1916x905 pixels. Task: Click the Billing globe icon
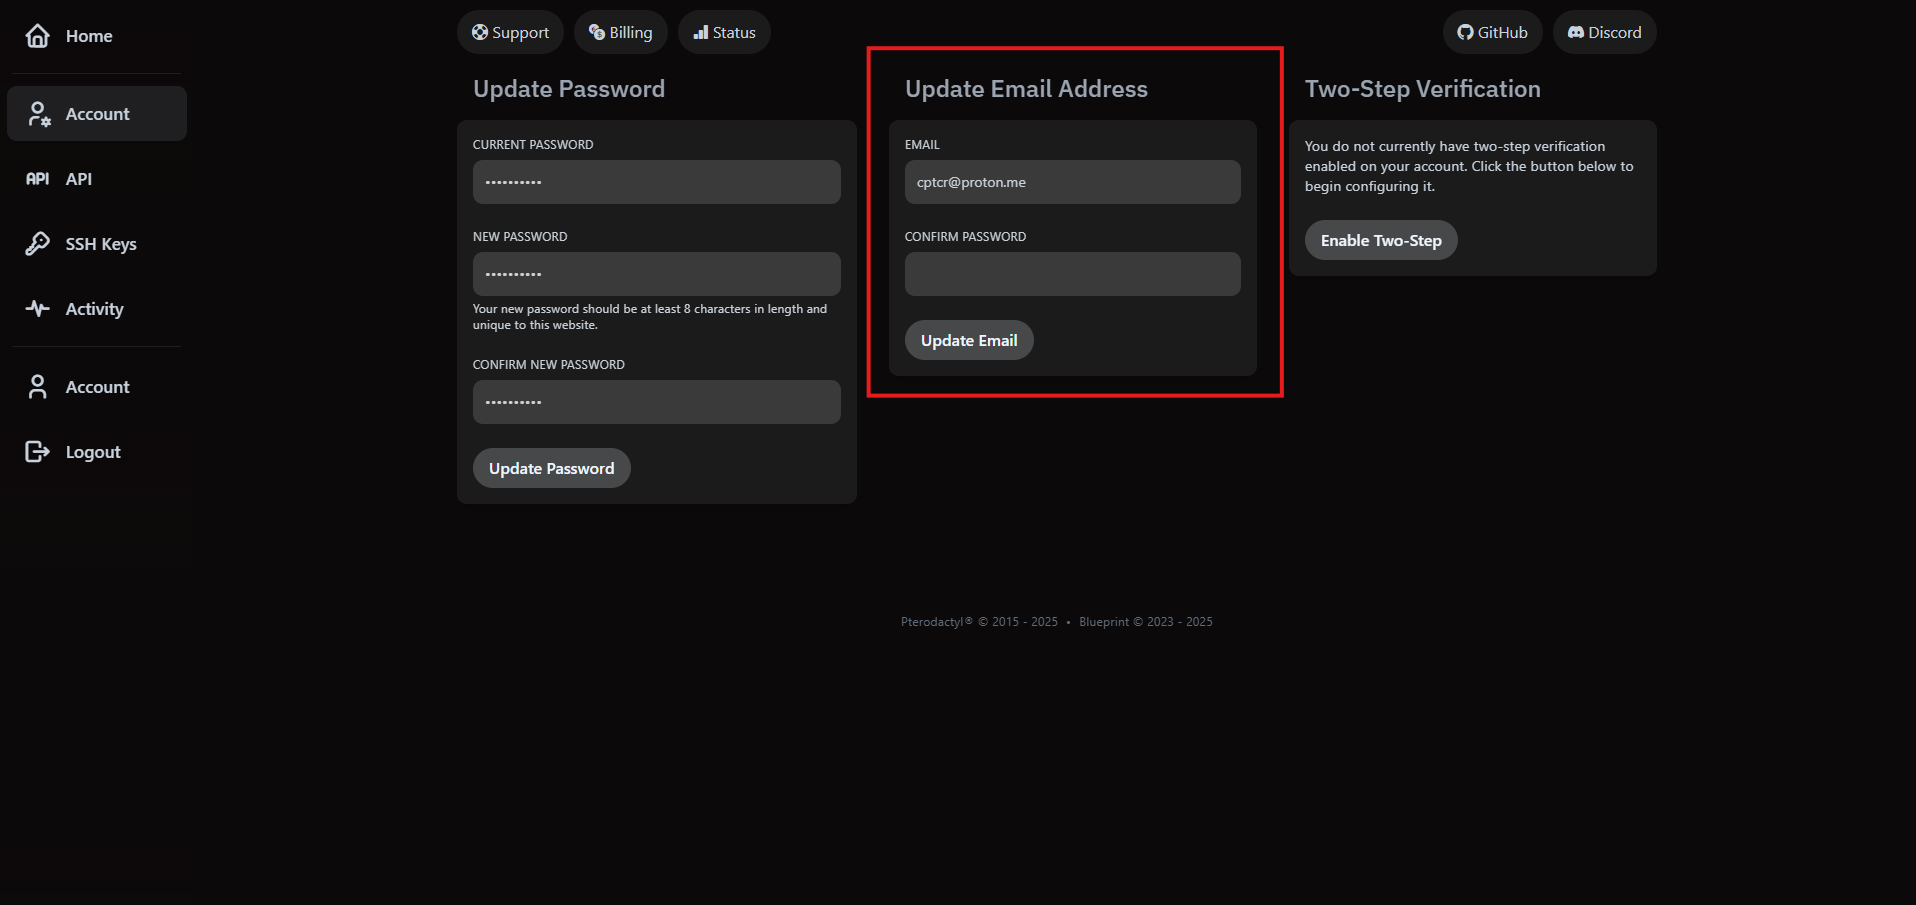(597, 31)
